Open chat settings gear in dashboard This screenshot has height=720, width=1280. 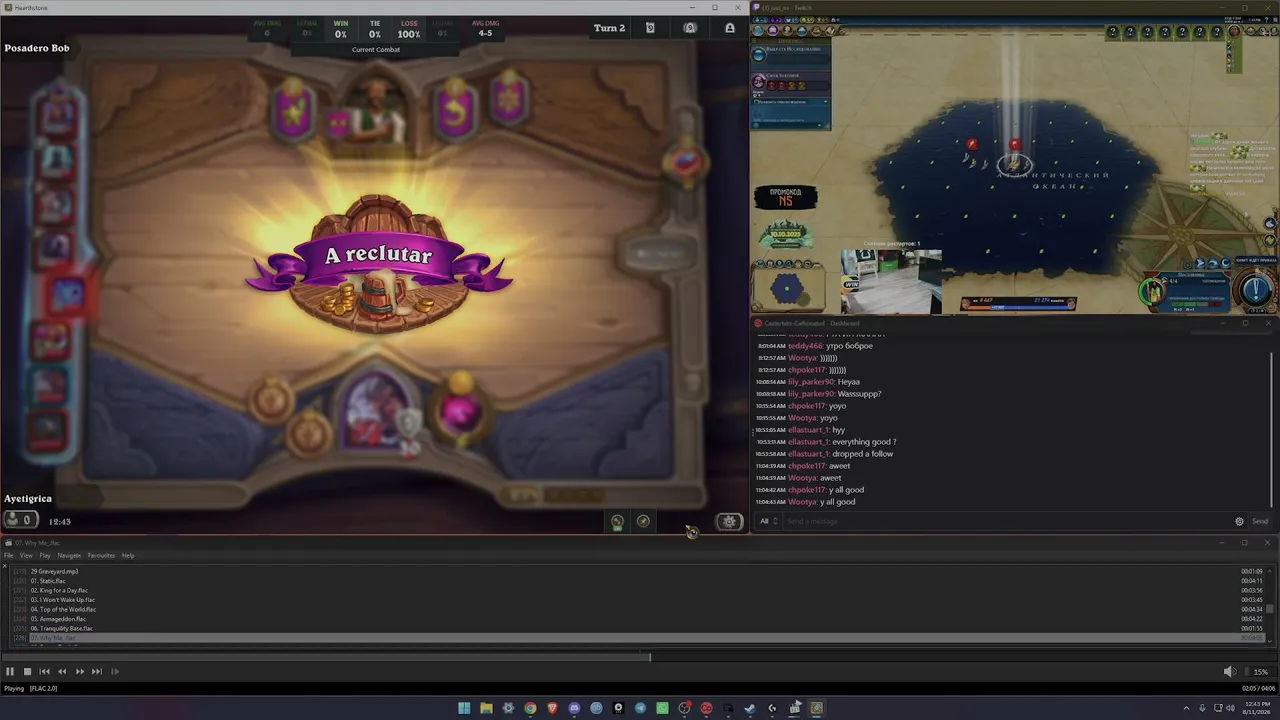point(1240,521)
